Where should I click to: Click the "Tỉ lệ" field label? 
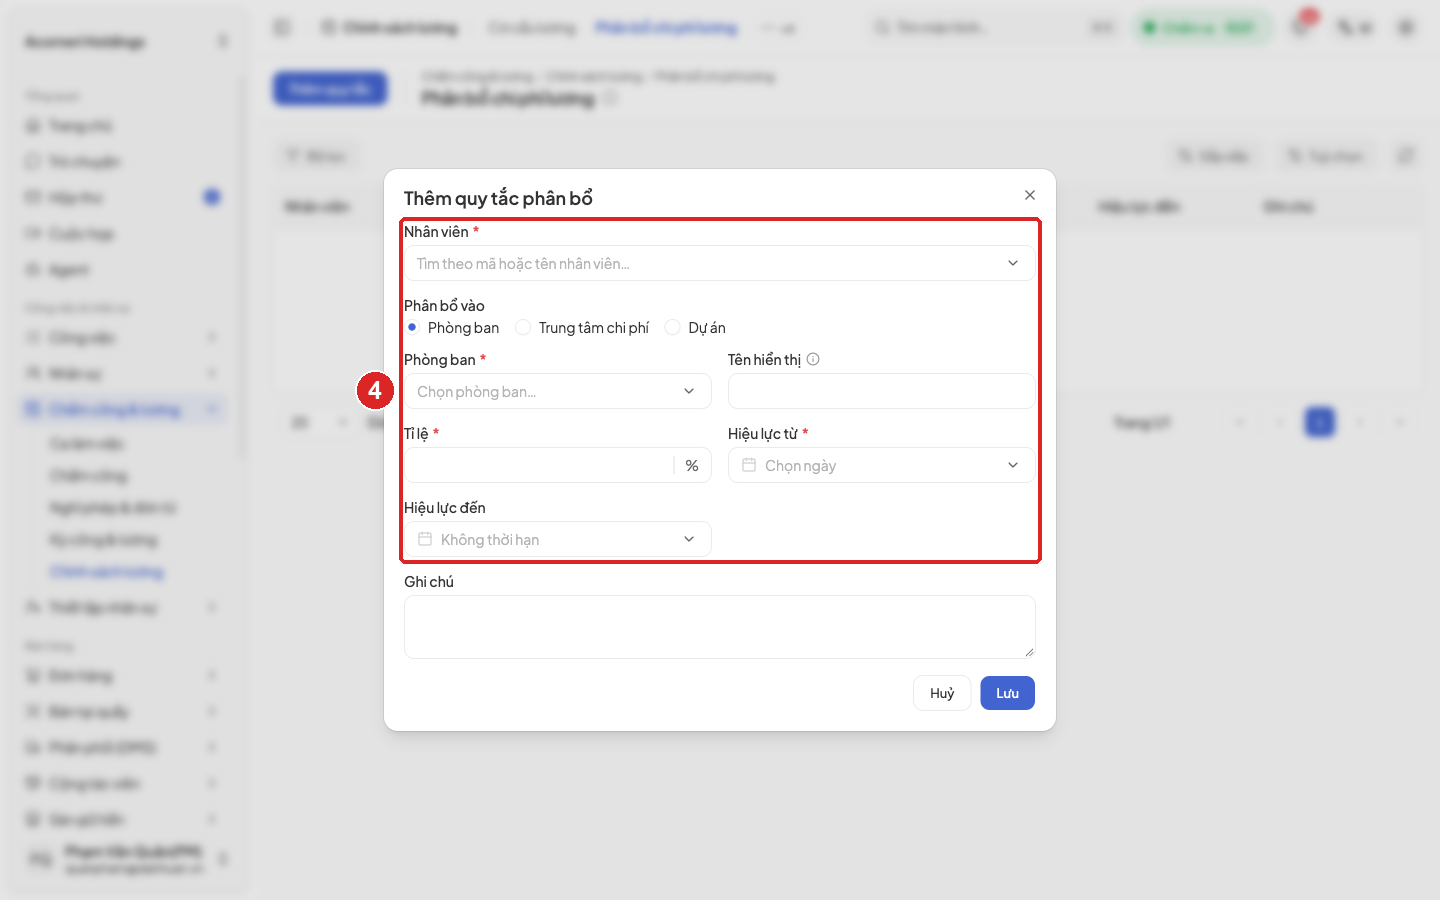[416, 434]
